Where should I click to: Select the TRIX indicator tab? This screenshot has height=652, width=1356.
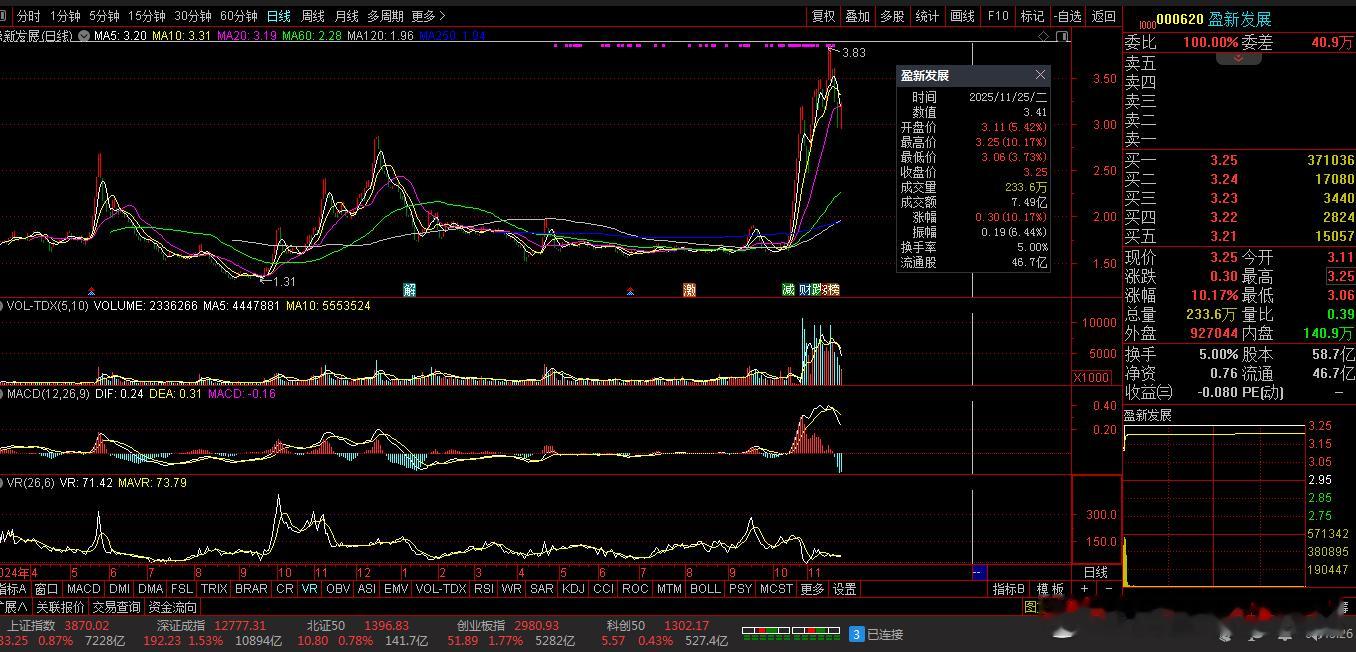214,589
